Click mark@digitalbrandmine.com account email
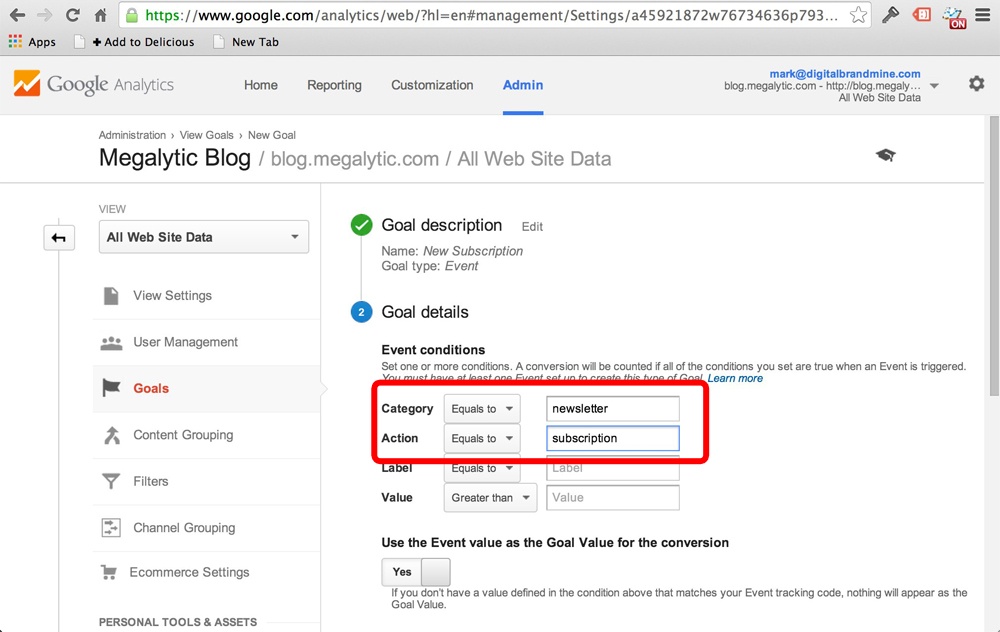The image size is (1000, 632). click(845, 74)
